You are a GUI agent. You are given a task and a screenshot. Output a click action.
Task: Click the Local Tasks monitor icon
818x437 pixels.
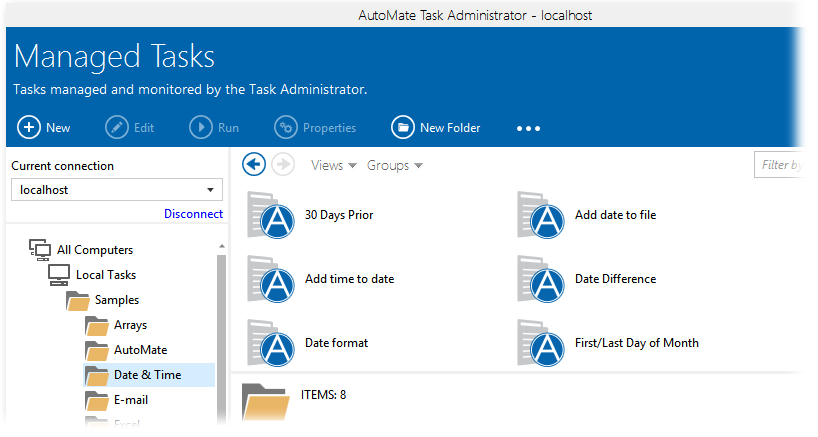(x=59, y=275)
